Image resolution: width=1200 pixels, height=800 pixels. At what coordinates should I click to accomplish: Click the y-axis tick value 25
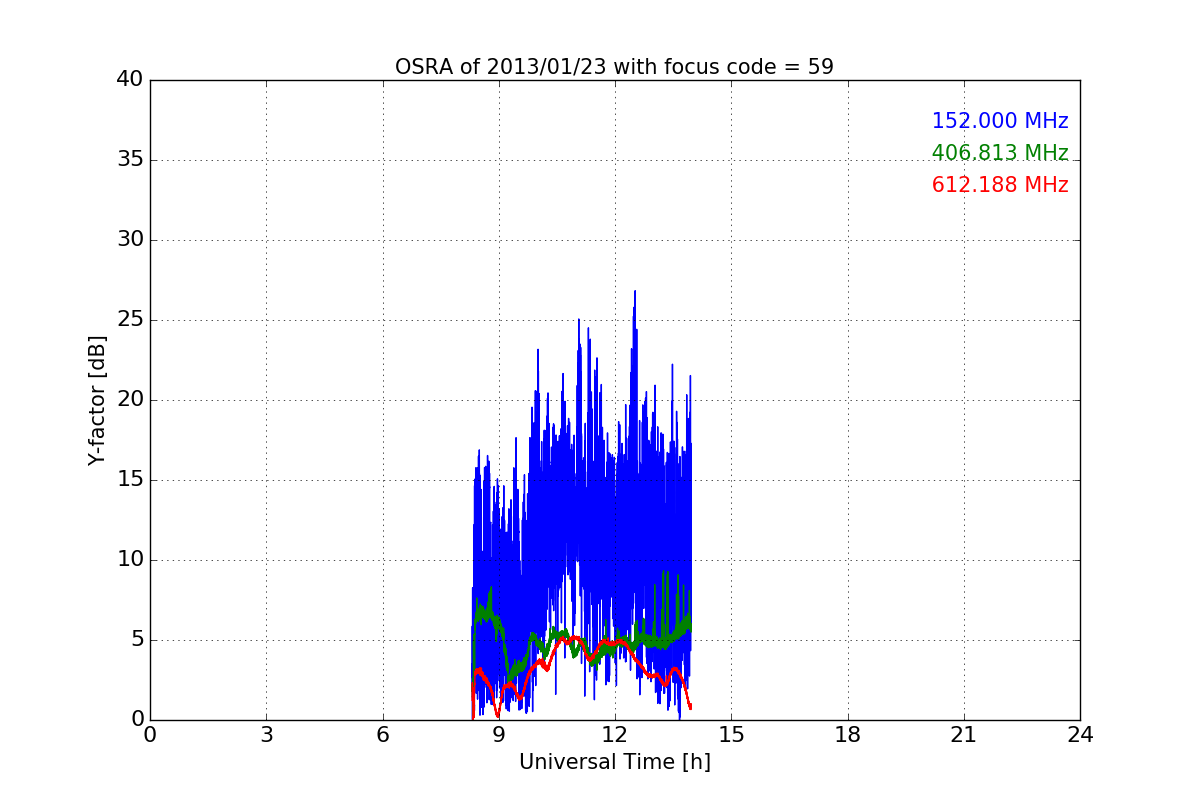[129, 320]
